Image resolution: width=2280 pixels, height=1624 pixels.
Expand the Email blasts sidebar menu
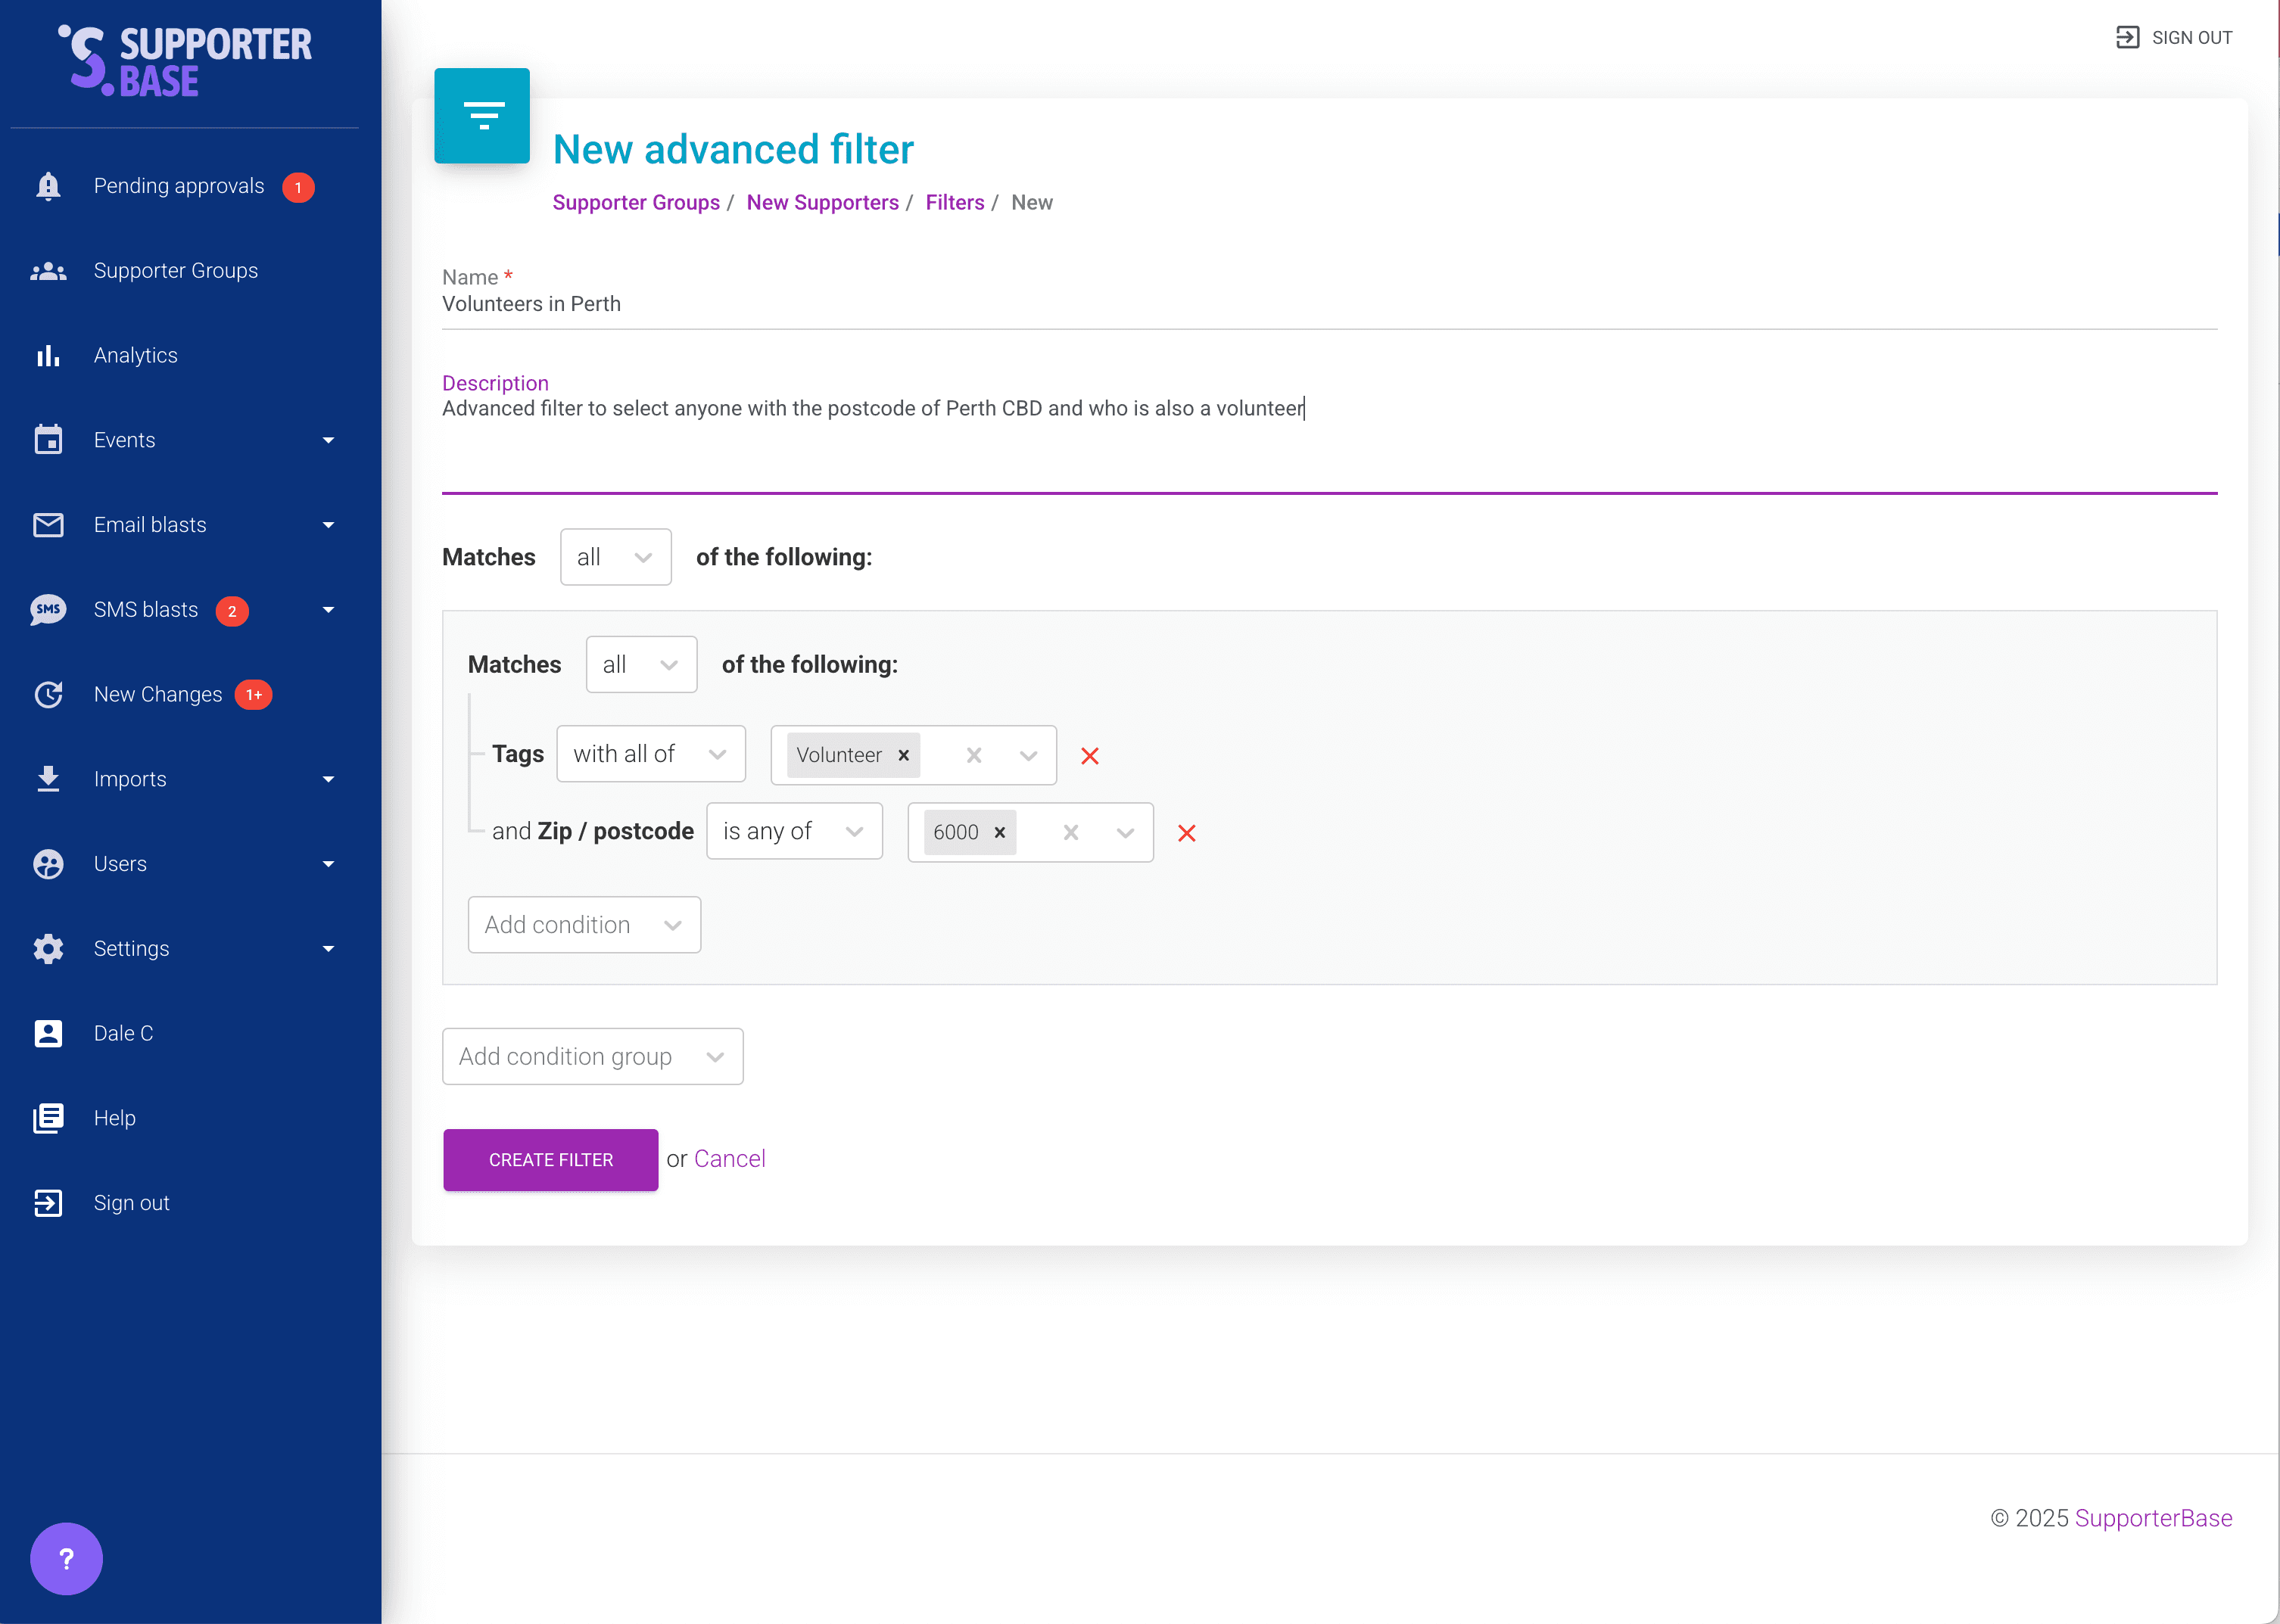pos(328,525)
